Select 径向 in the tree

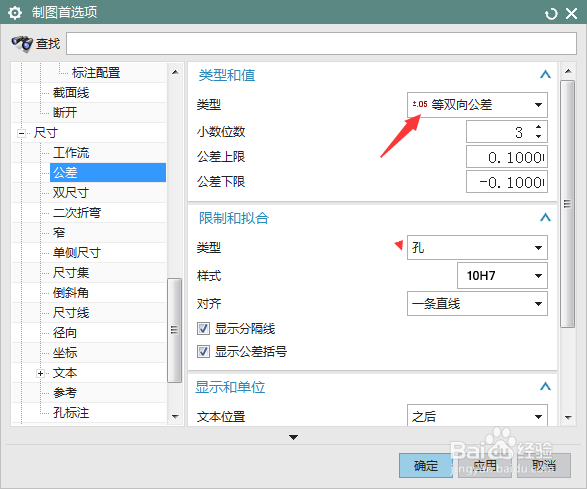tap(65, 332)
